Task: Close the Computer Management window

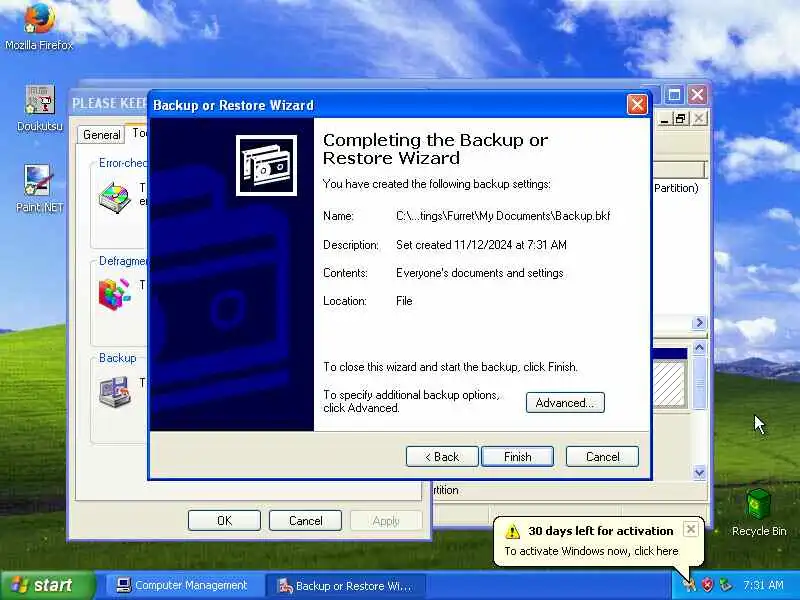Action: tap(697, 95)
